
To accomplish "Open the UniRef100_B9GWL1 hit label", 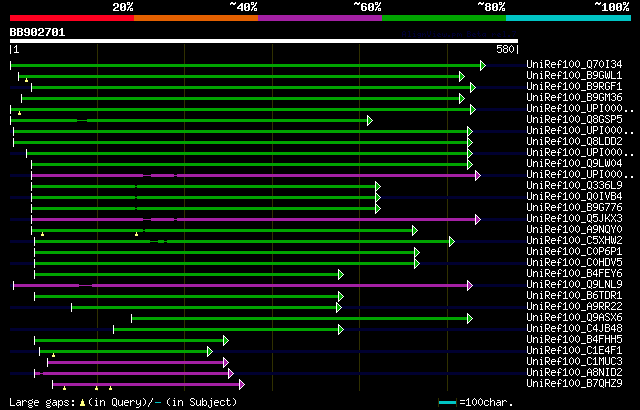I will click(x=574, y=75).
